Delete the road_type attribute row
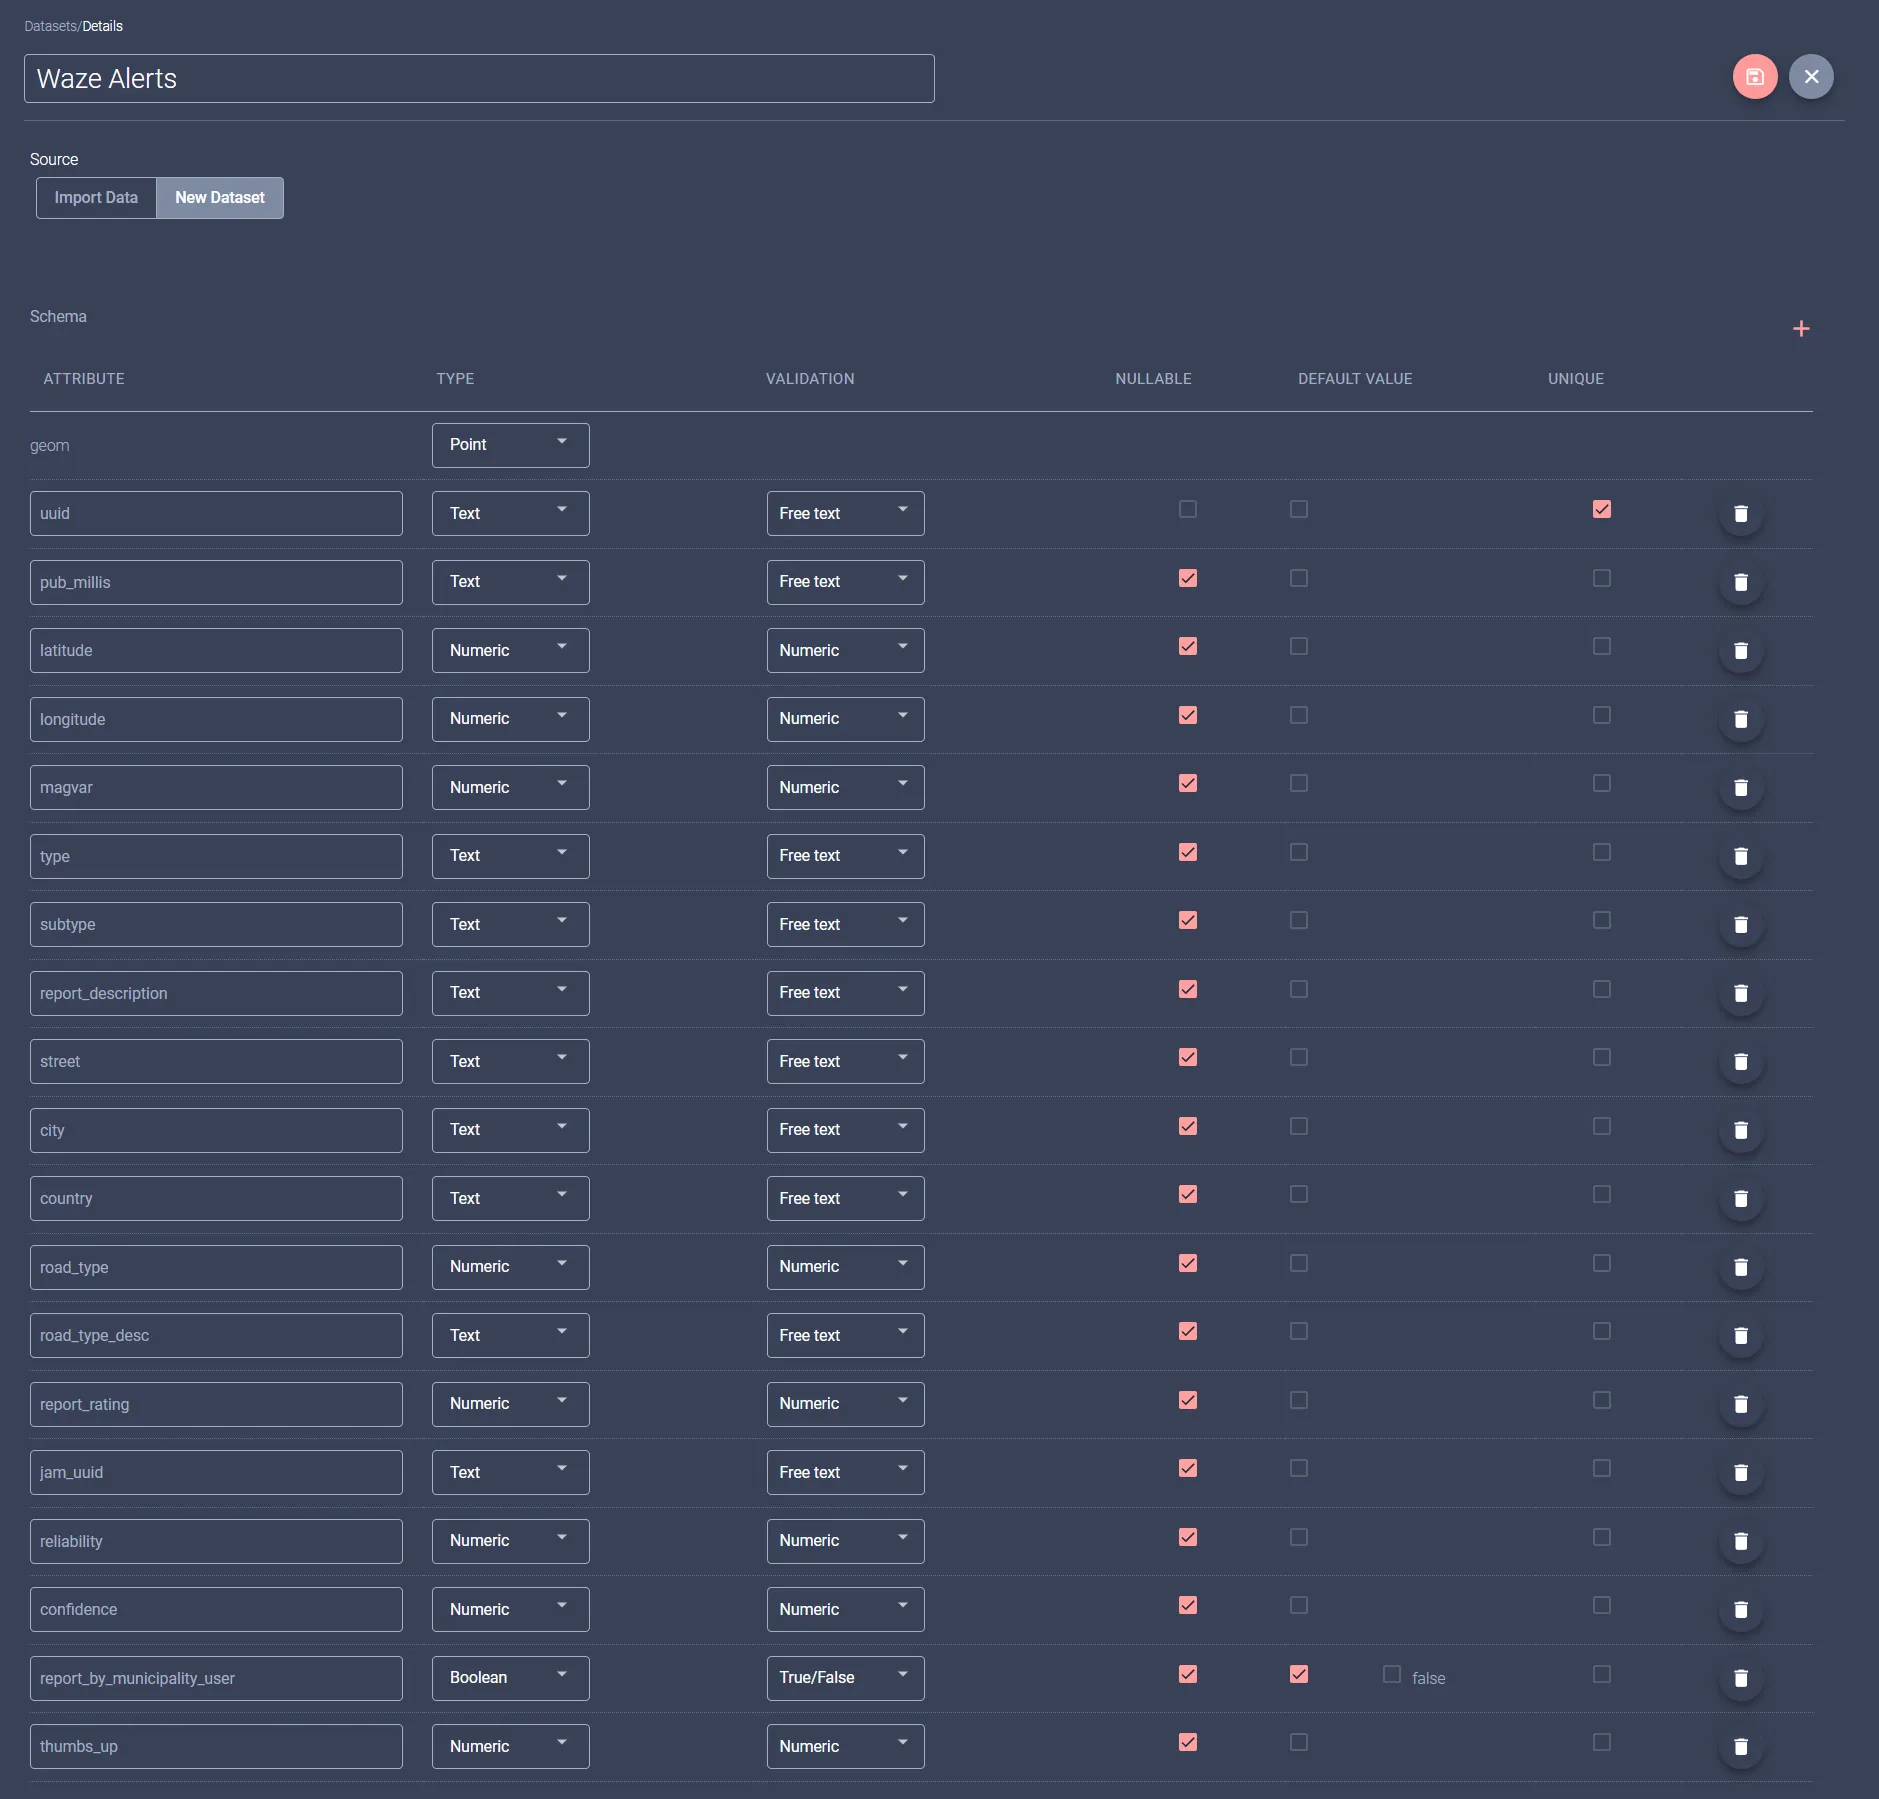Image resolution: width=1879 pixels, height=1799 pixels. pos(1740,1267)
